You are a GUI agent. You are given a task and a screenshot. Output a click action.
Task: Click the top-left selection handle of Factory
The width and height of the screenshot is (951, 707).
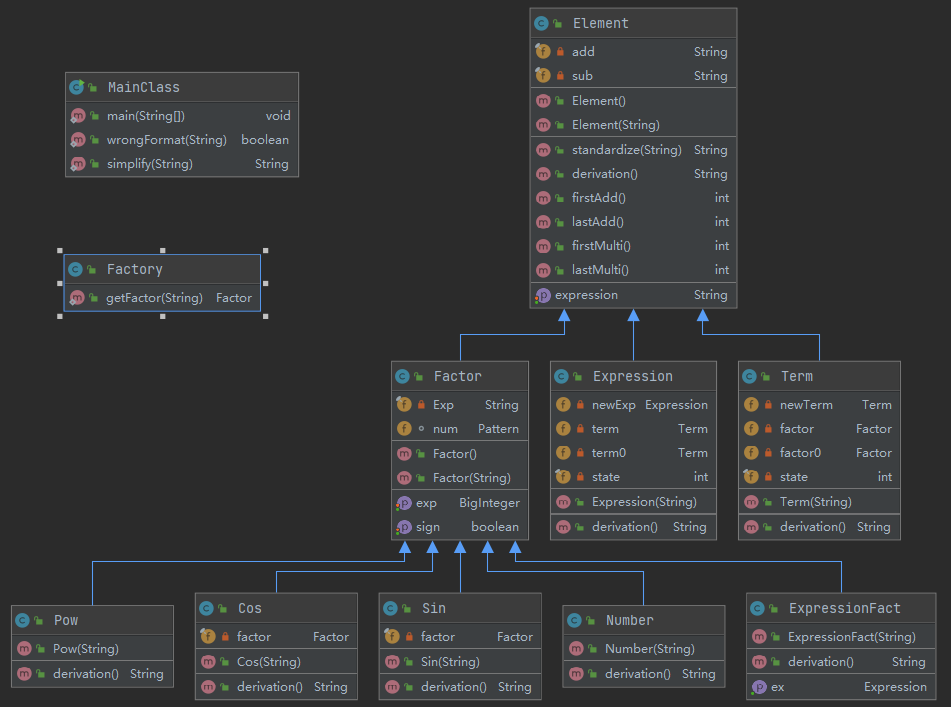tap(59, 250)
